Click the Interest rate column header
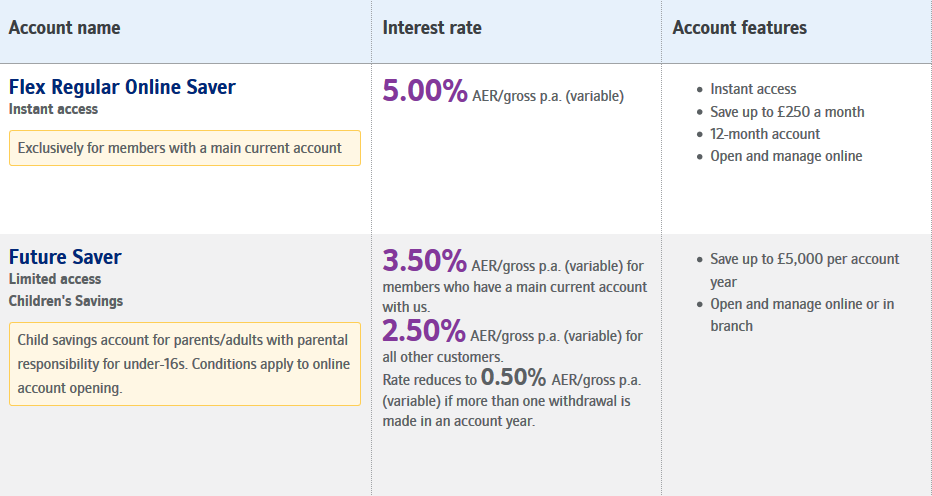This screenshot has height=496, width=932. coord(432,28)
